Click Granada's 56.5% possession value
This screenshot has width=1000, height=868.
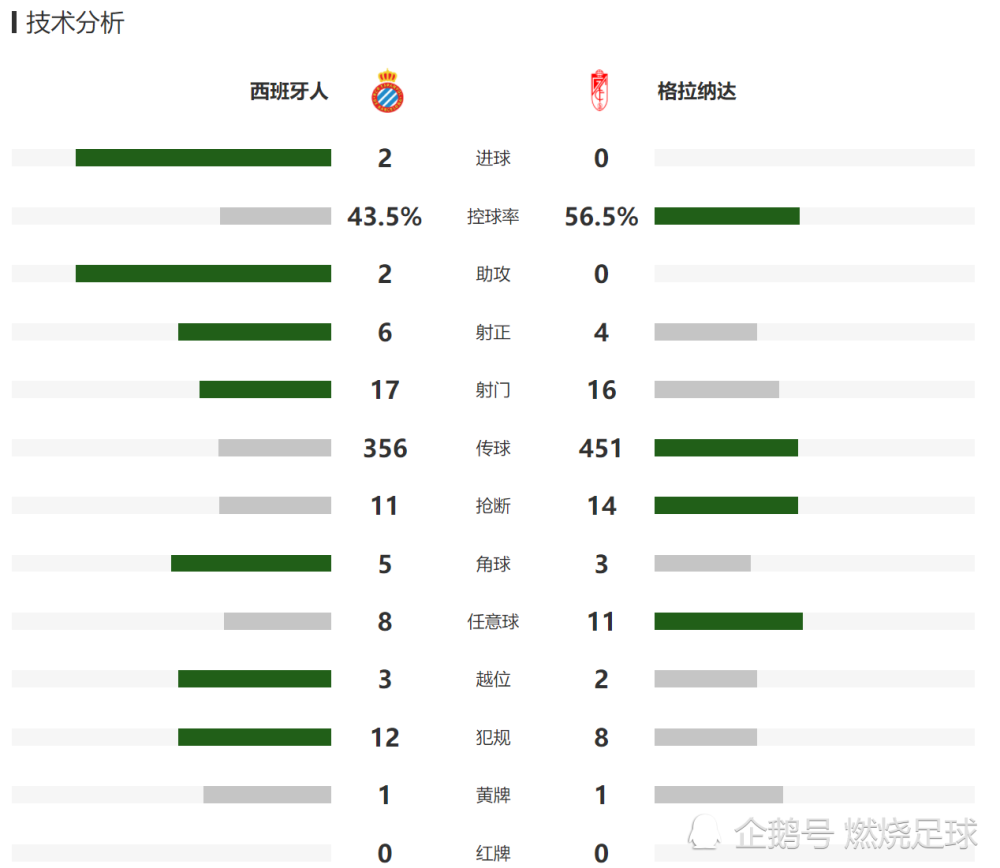click(601, 217)
